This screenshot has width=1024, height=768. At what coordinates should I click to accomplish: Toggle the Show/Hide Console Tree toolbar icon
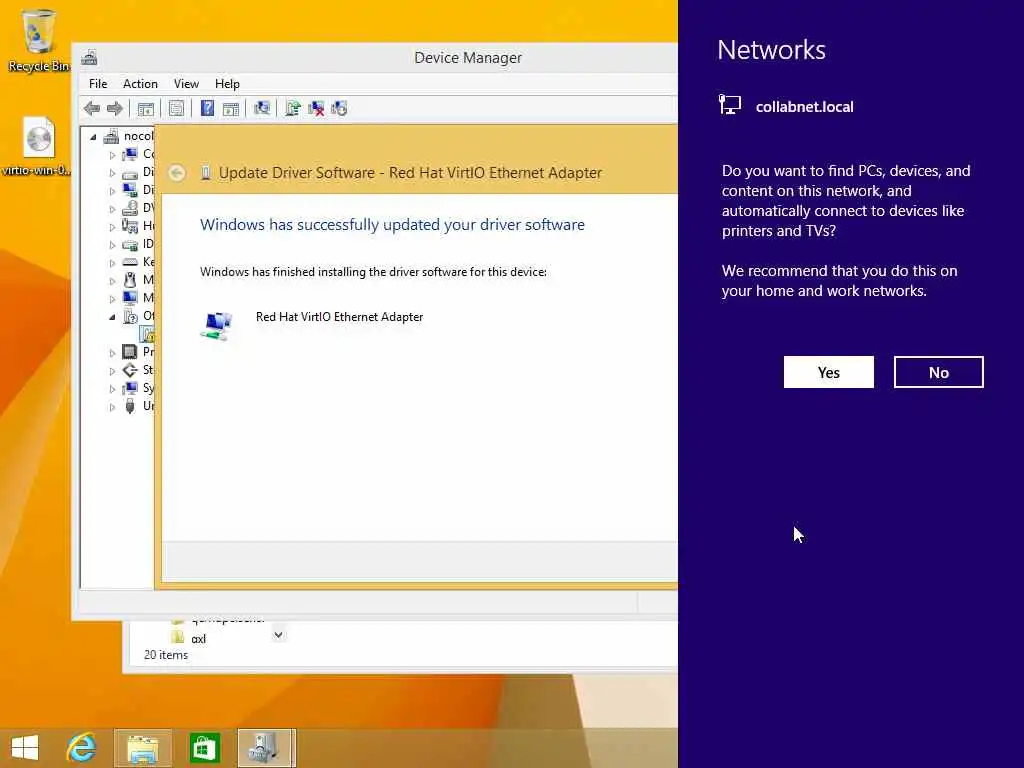point(146,108)
